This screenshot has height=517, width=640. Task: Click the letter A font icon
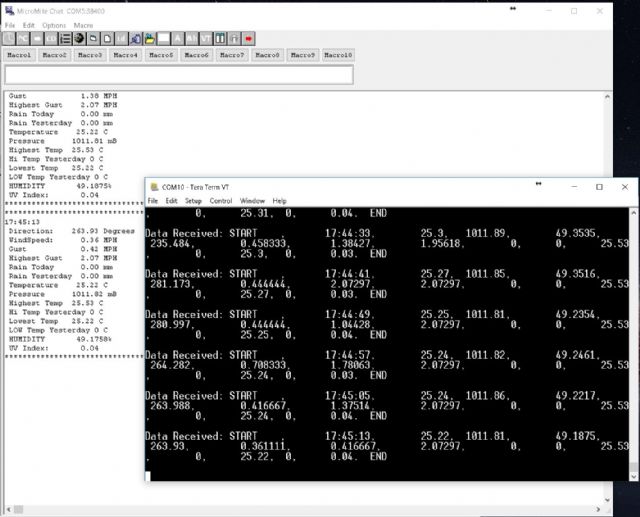(x=177, y=38)
